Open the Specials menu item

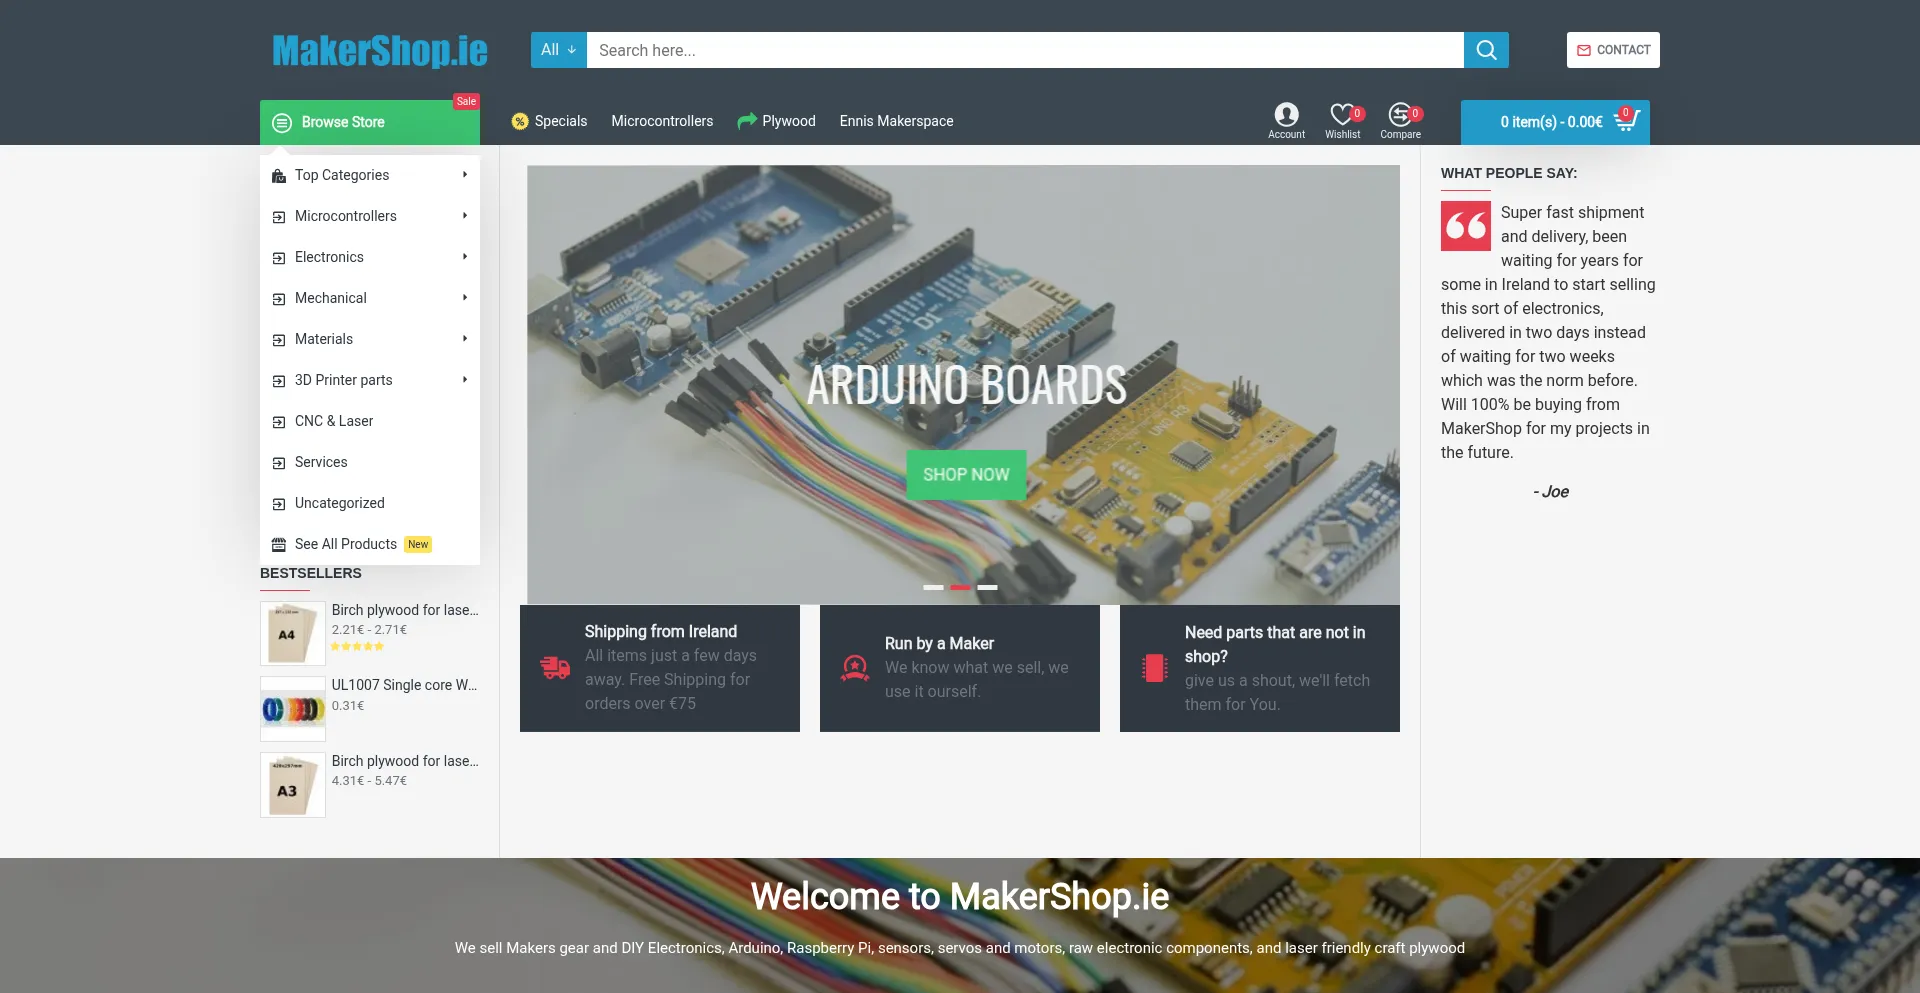click(549, 121)
